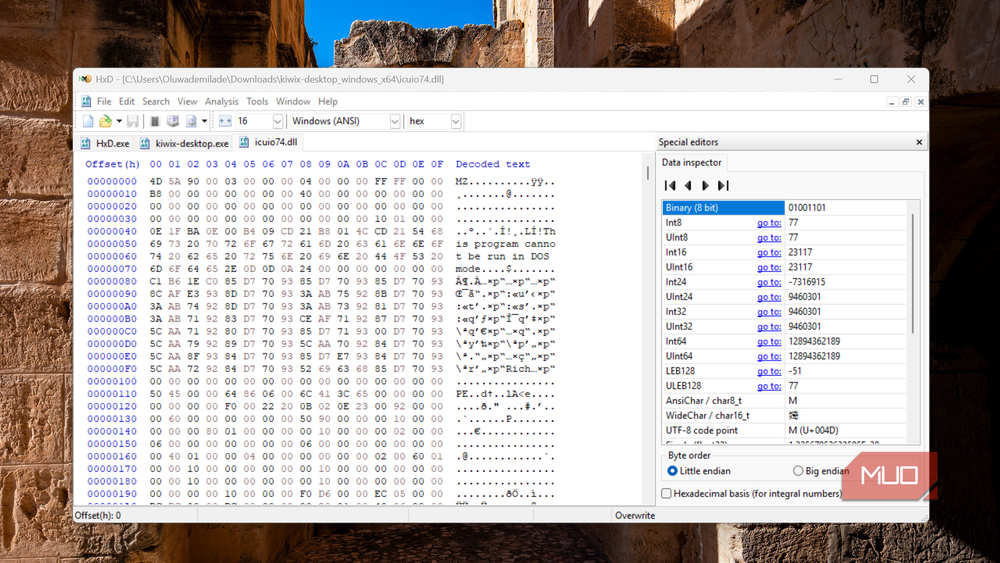The image size is (1000, 563).
Task: Jump to first byte in Data inspector
Action: click(670, 186)
